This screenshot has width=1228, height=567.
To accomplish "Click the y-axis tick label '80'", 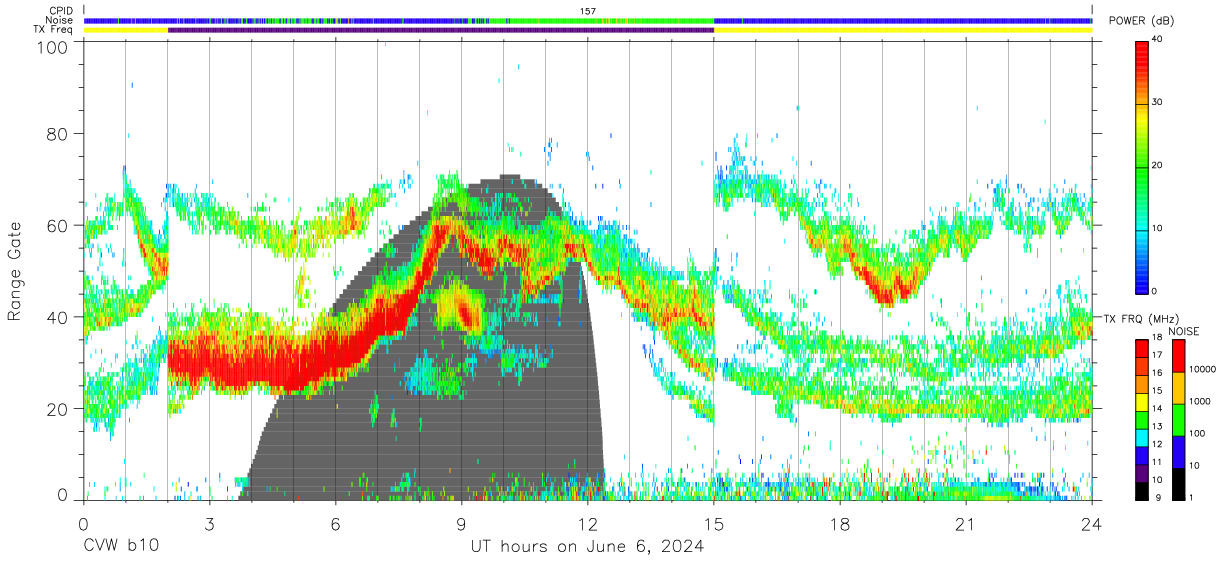I will pyautogui.click(x=57, y=134).
